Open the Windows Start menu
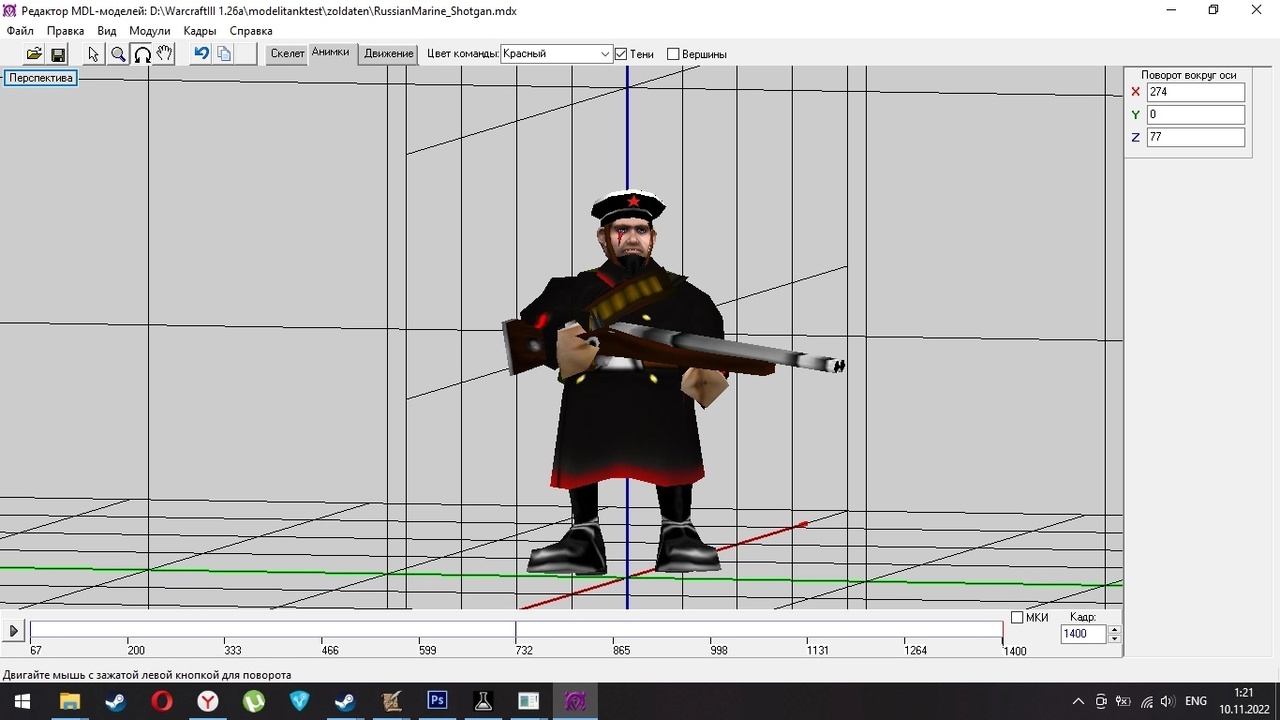Viewport: 1280px width, 720px height. click(x=22, y=701)
